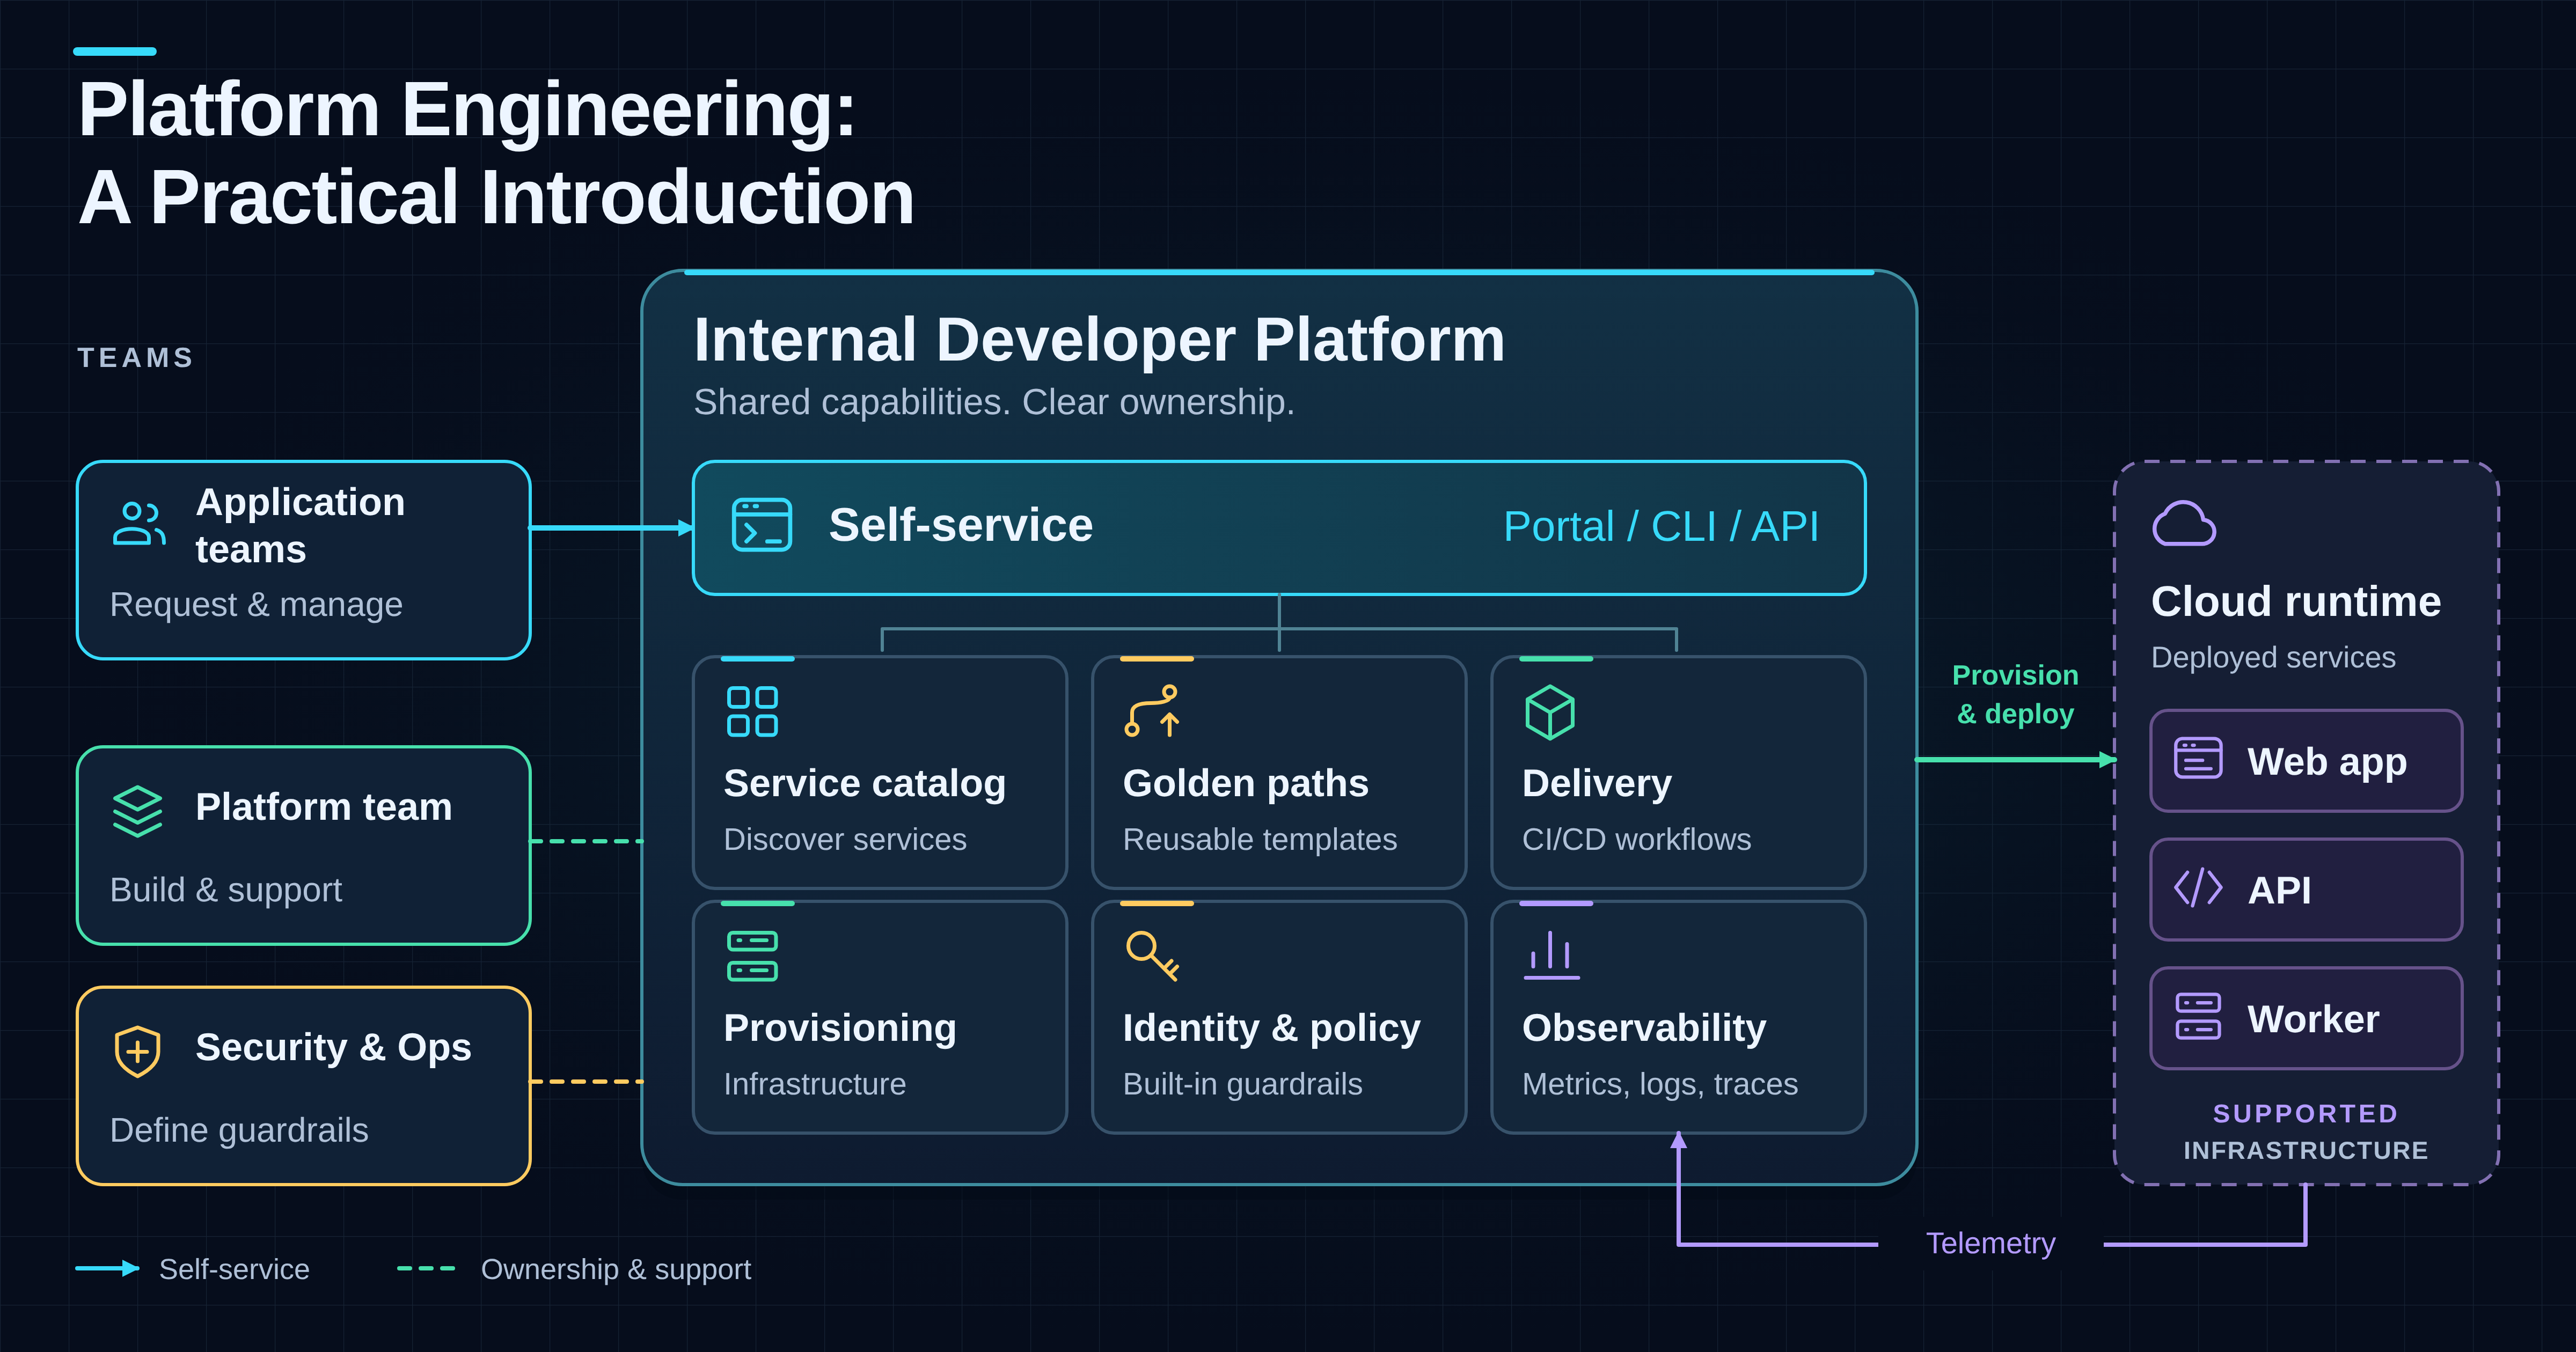Click the 'Ownership & support' legend text
This screenshot has height=1352, width=2576.
616,1269
